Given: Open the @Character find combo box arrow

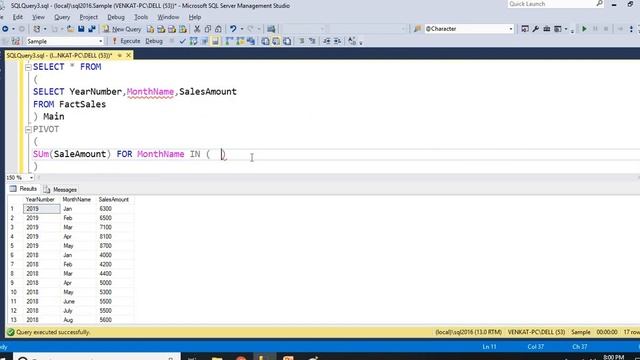Looking at the screenshot, I should (x=511, y=29).
